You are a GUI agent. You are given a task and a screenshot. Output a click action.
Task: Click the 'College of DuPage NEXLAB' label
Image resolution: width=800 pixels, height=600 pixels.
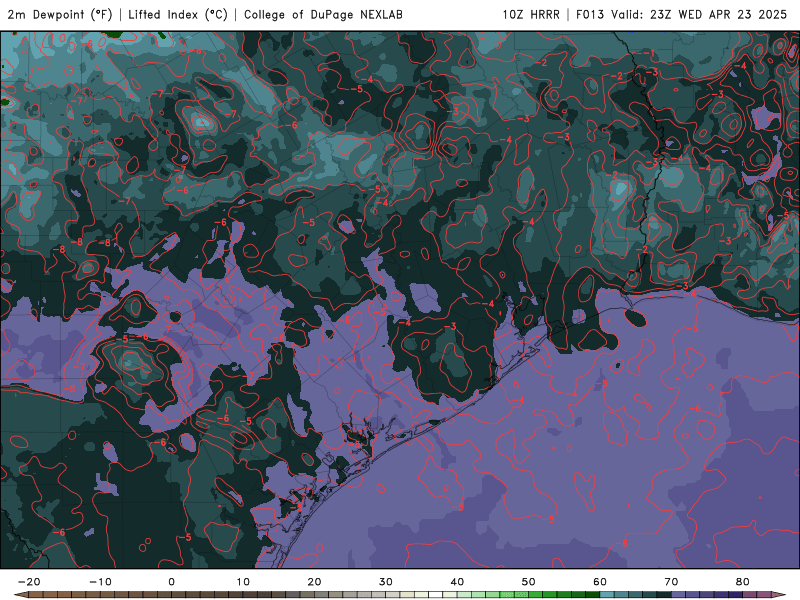(x=323, y=14)
